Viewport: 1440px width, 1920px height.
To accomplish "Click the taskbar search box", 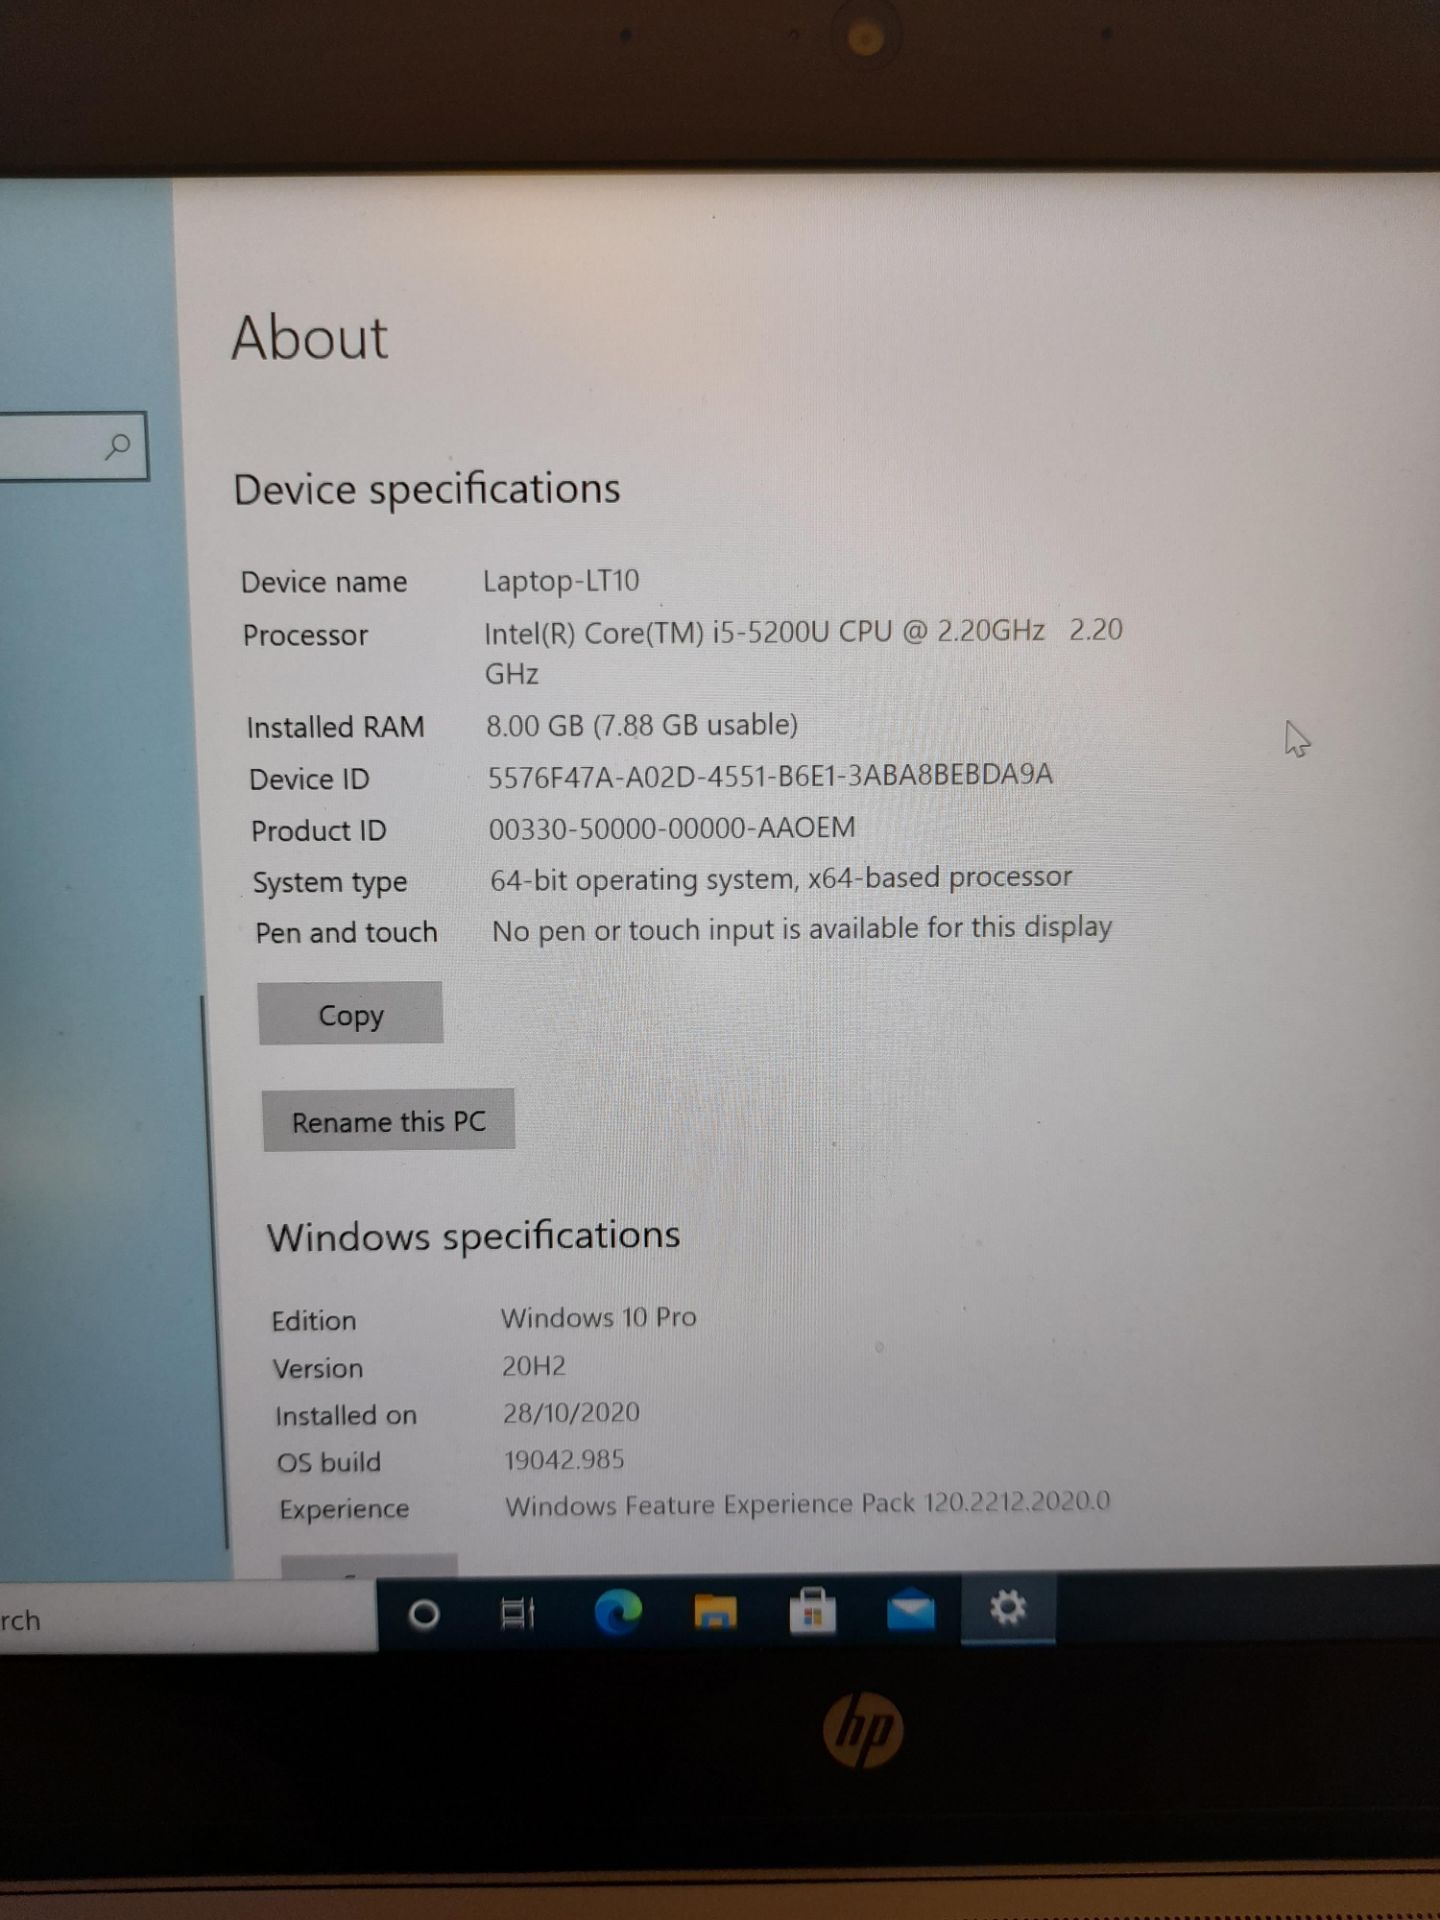I will (188, 1618).
